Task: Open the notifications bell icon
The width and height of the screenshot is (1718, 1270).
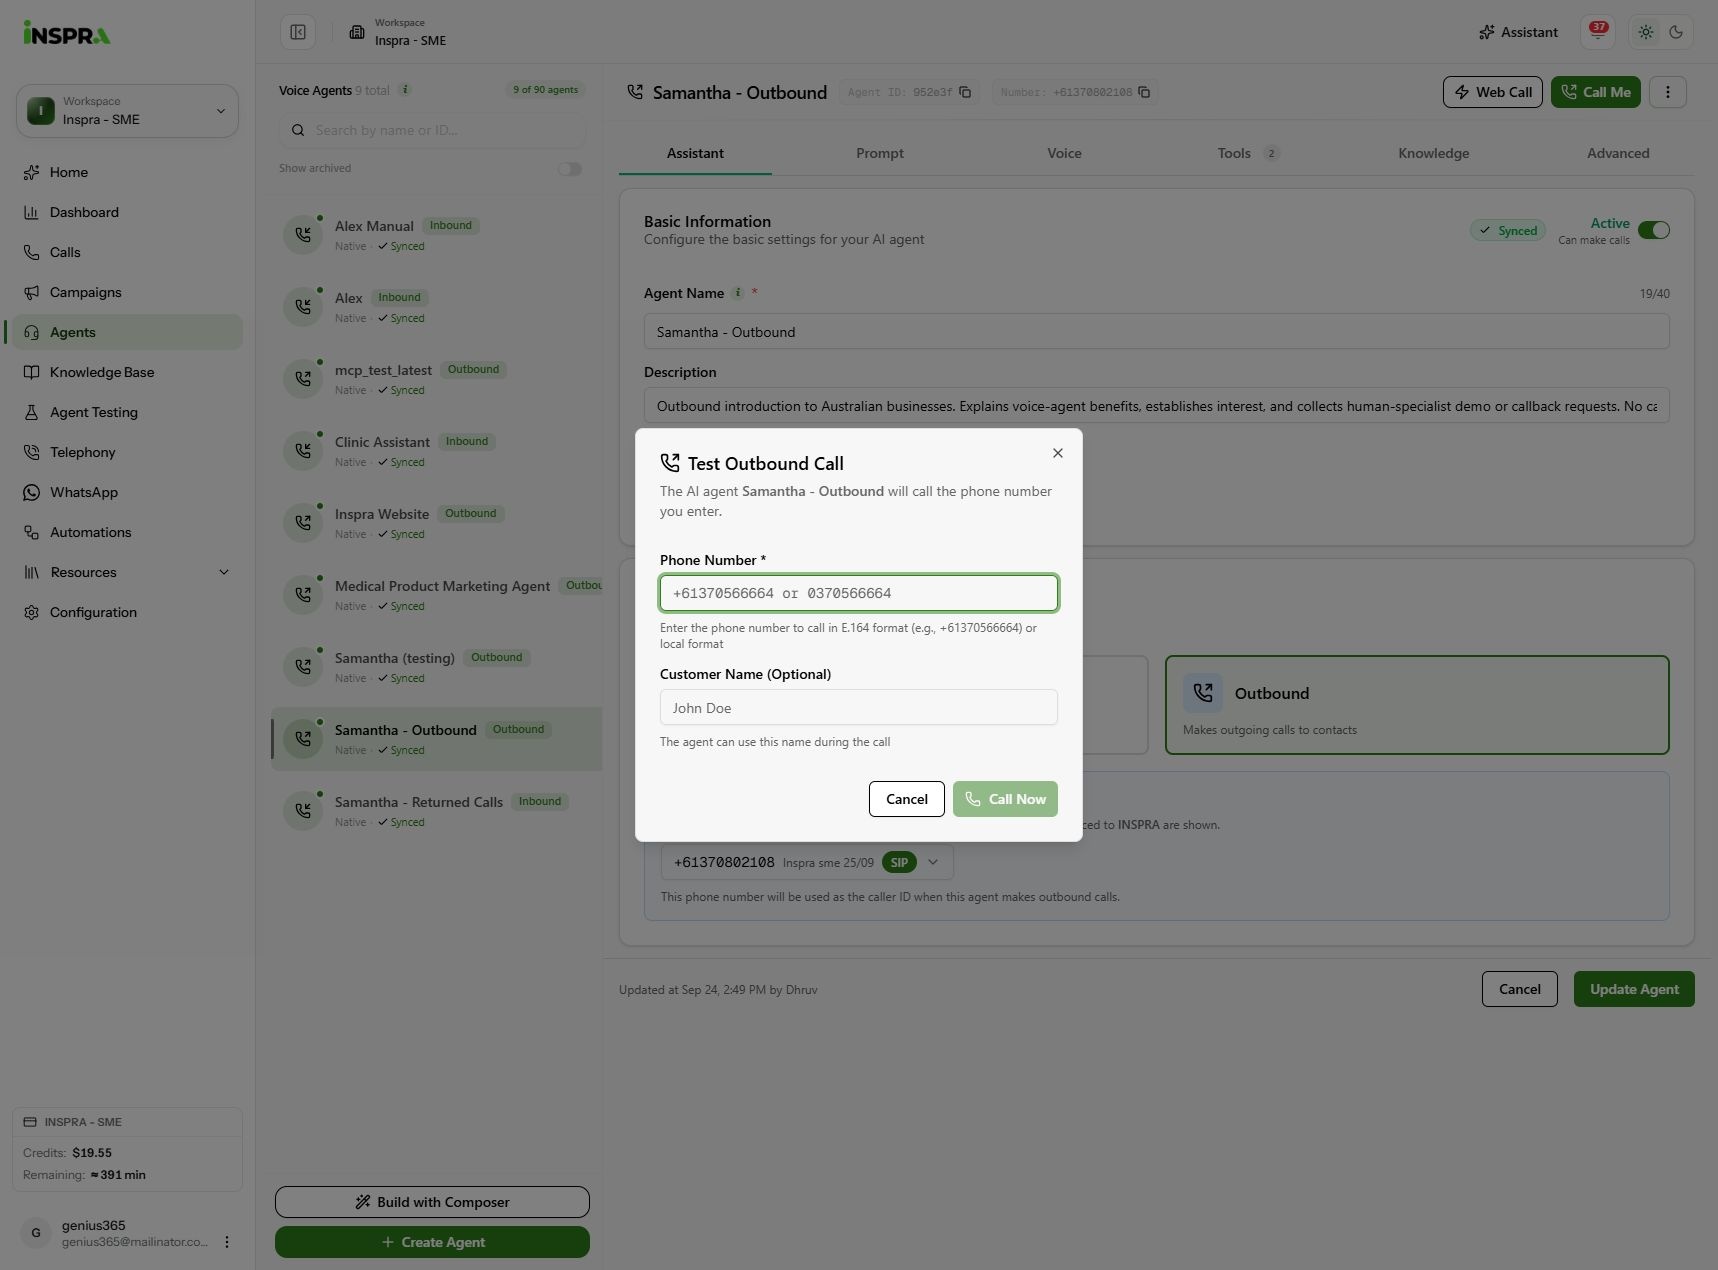Action: [x=1598, y=32]
